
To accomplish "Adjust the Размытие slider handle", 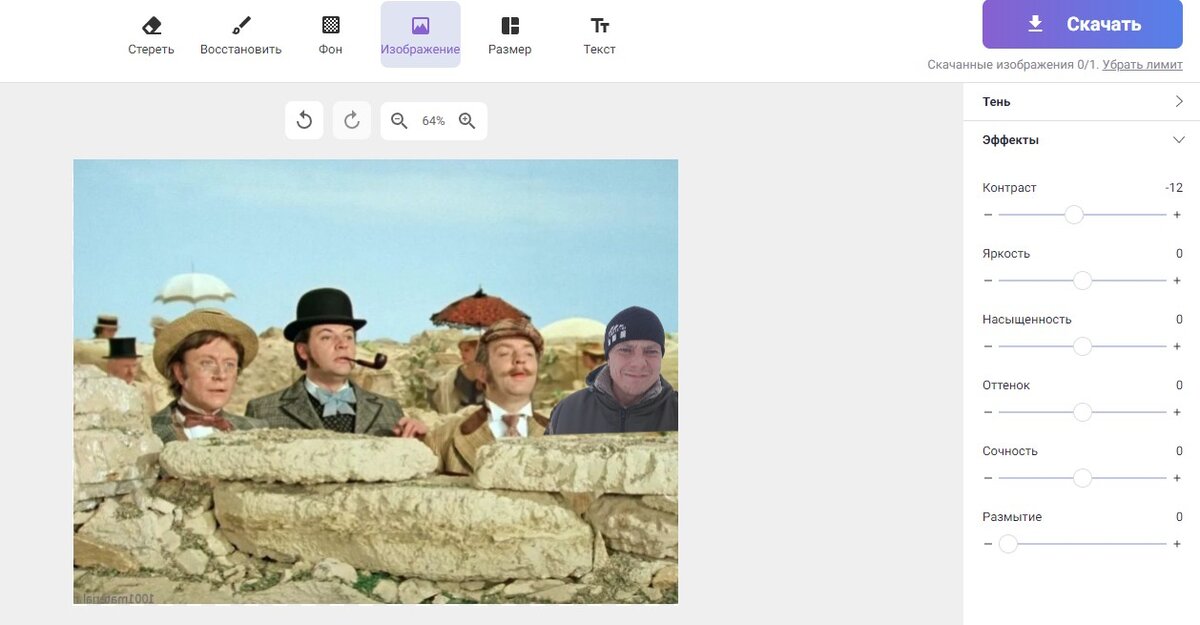I will (x=1008, y=544).
